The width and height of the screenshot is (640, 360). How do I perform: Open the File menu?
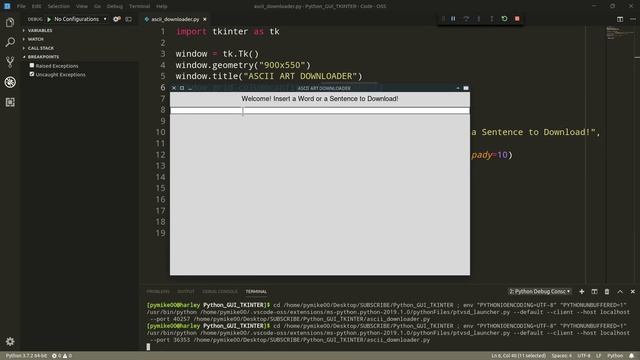point(21,6)
